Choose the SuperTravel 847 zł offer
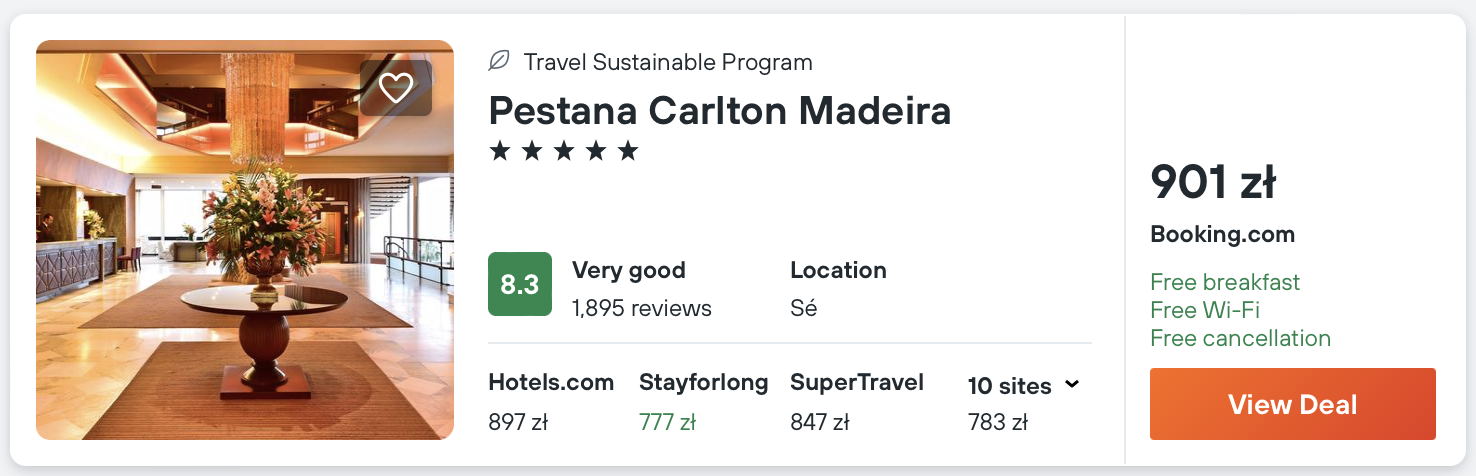The height and width of the screenshot is (476, 1476). 856,401
